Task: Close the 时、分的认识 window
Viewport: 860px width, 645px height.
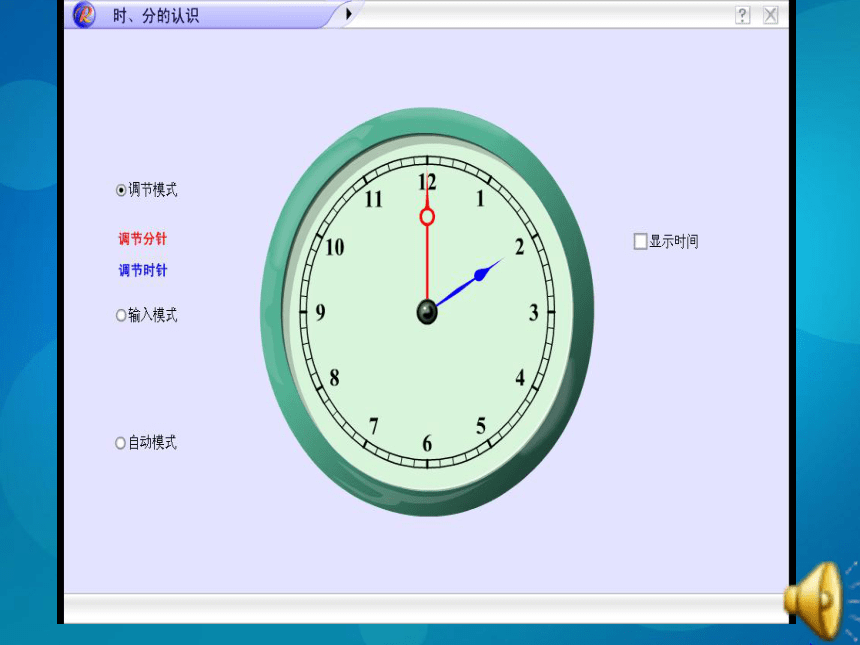Action: 771,15
